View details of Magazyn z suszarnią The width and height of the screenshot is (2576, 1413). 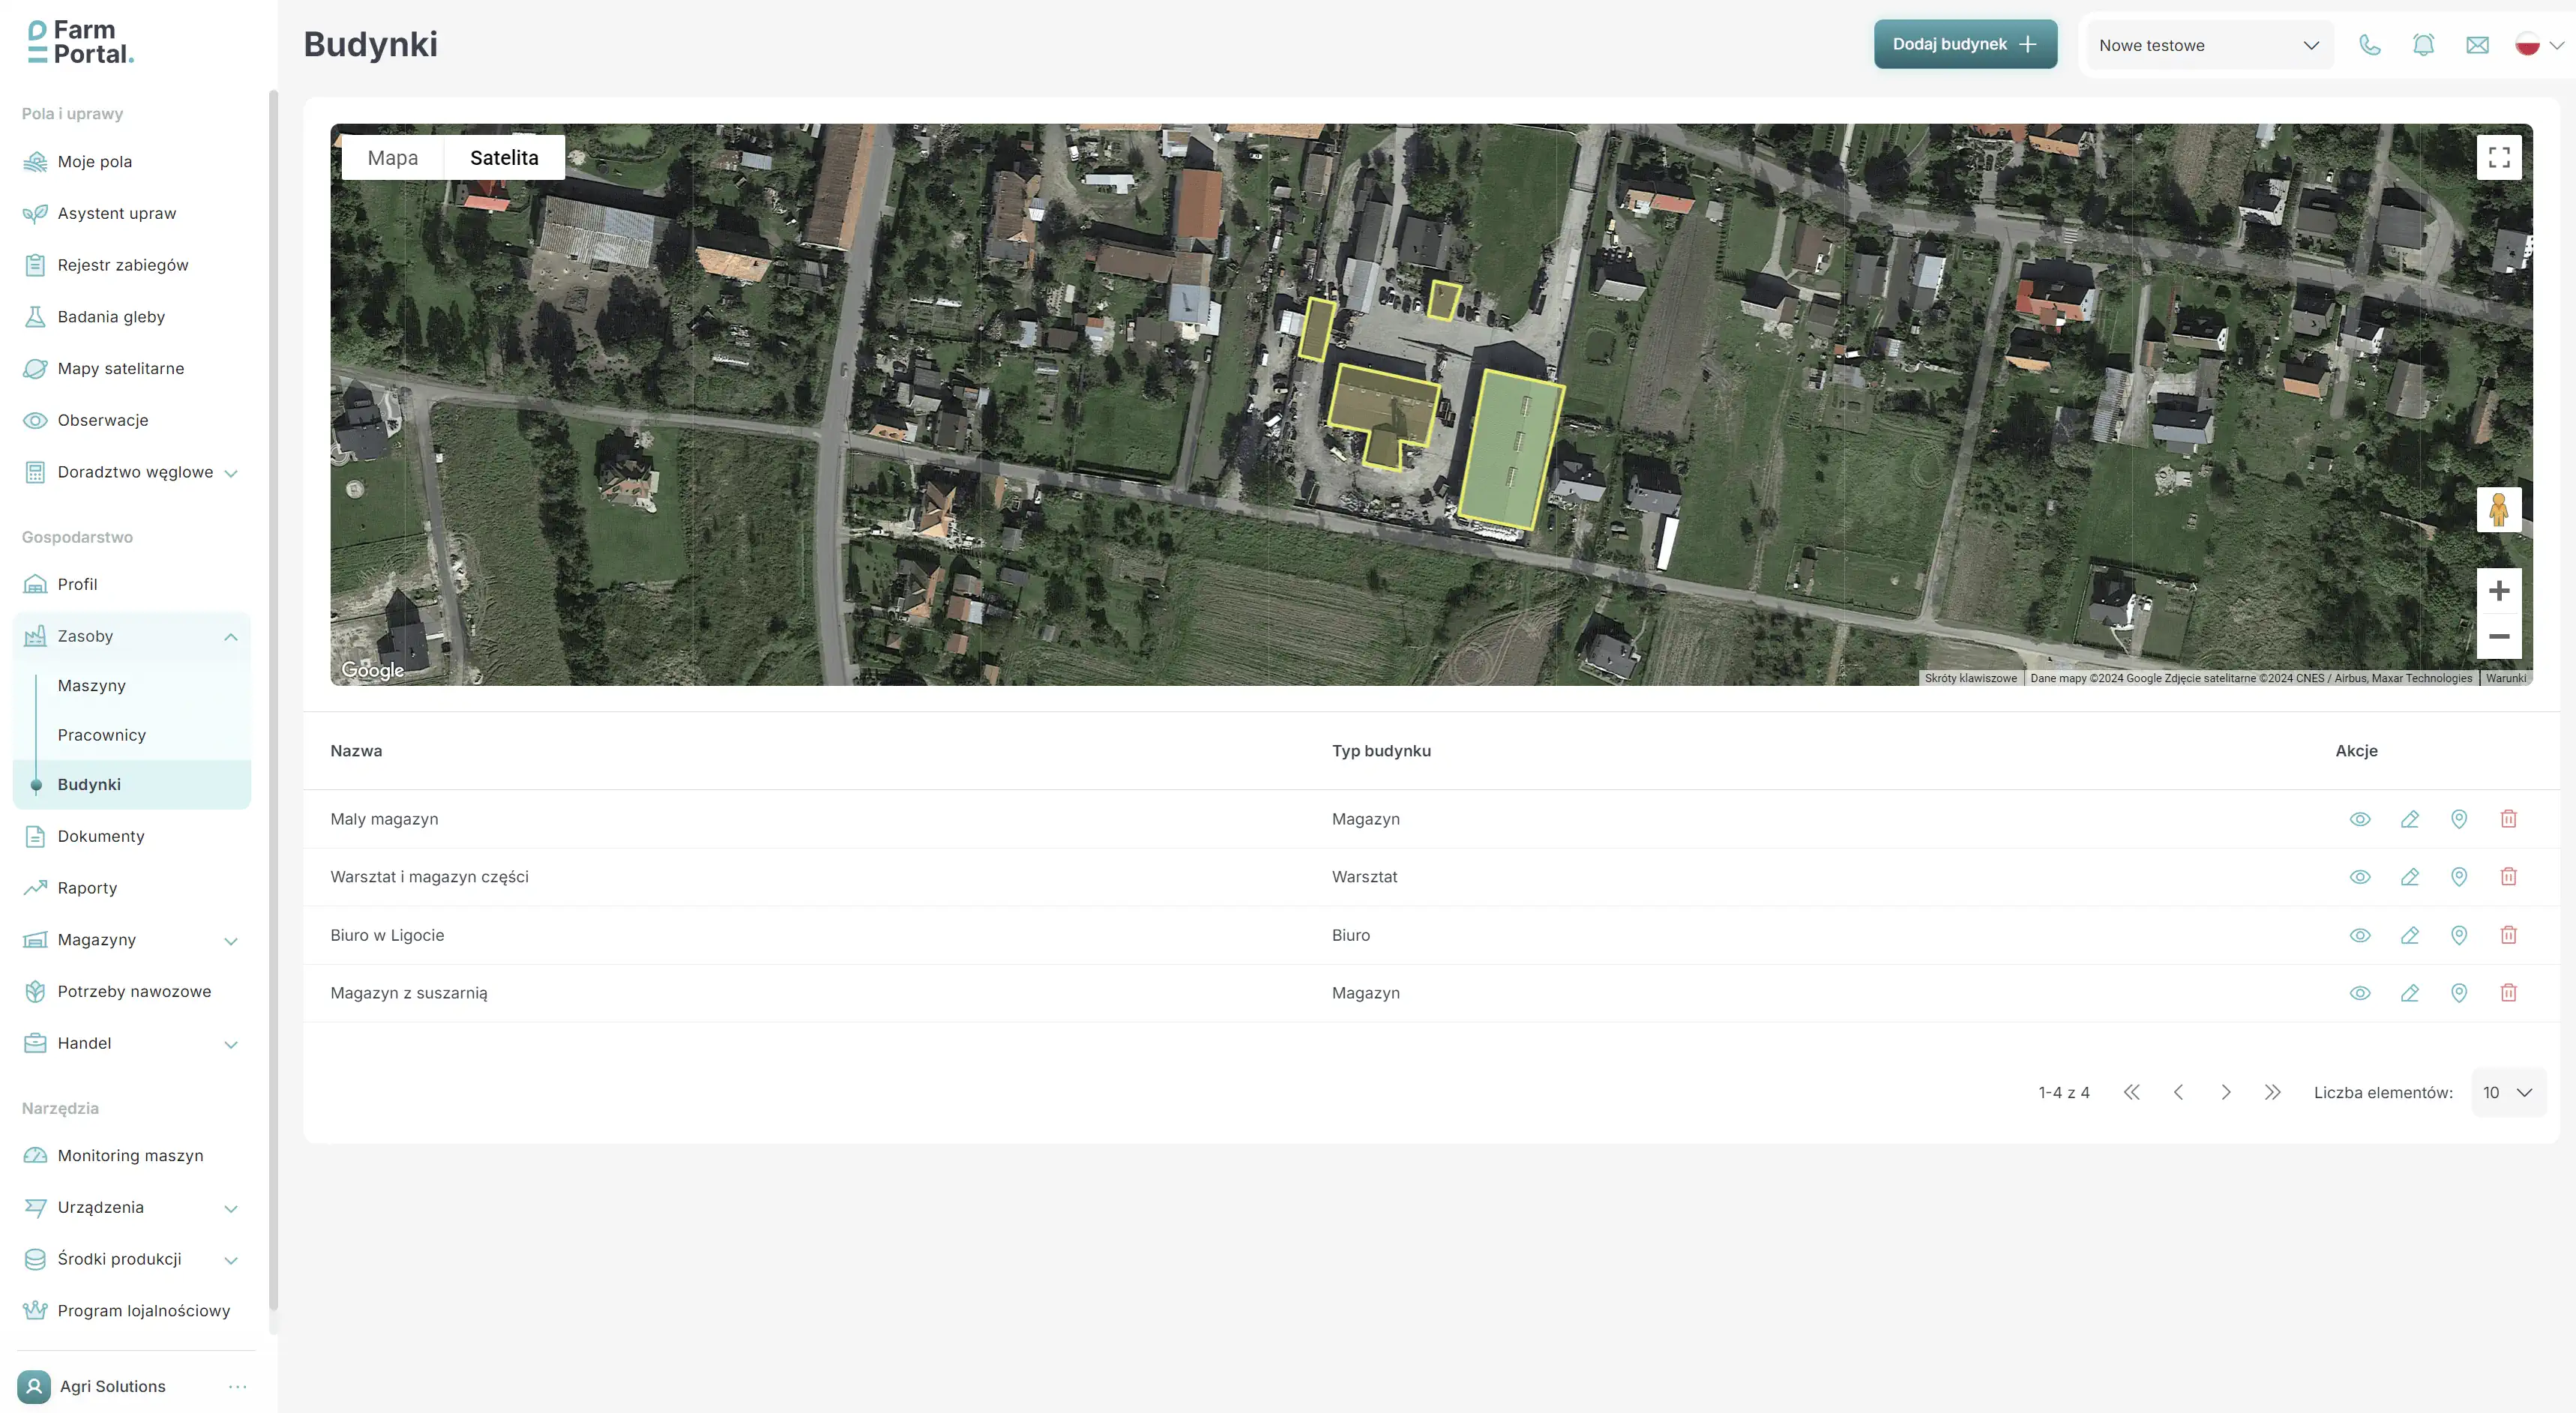pyautogui.click(x=2360, y=993)
